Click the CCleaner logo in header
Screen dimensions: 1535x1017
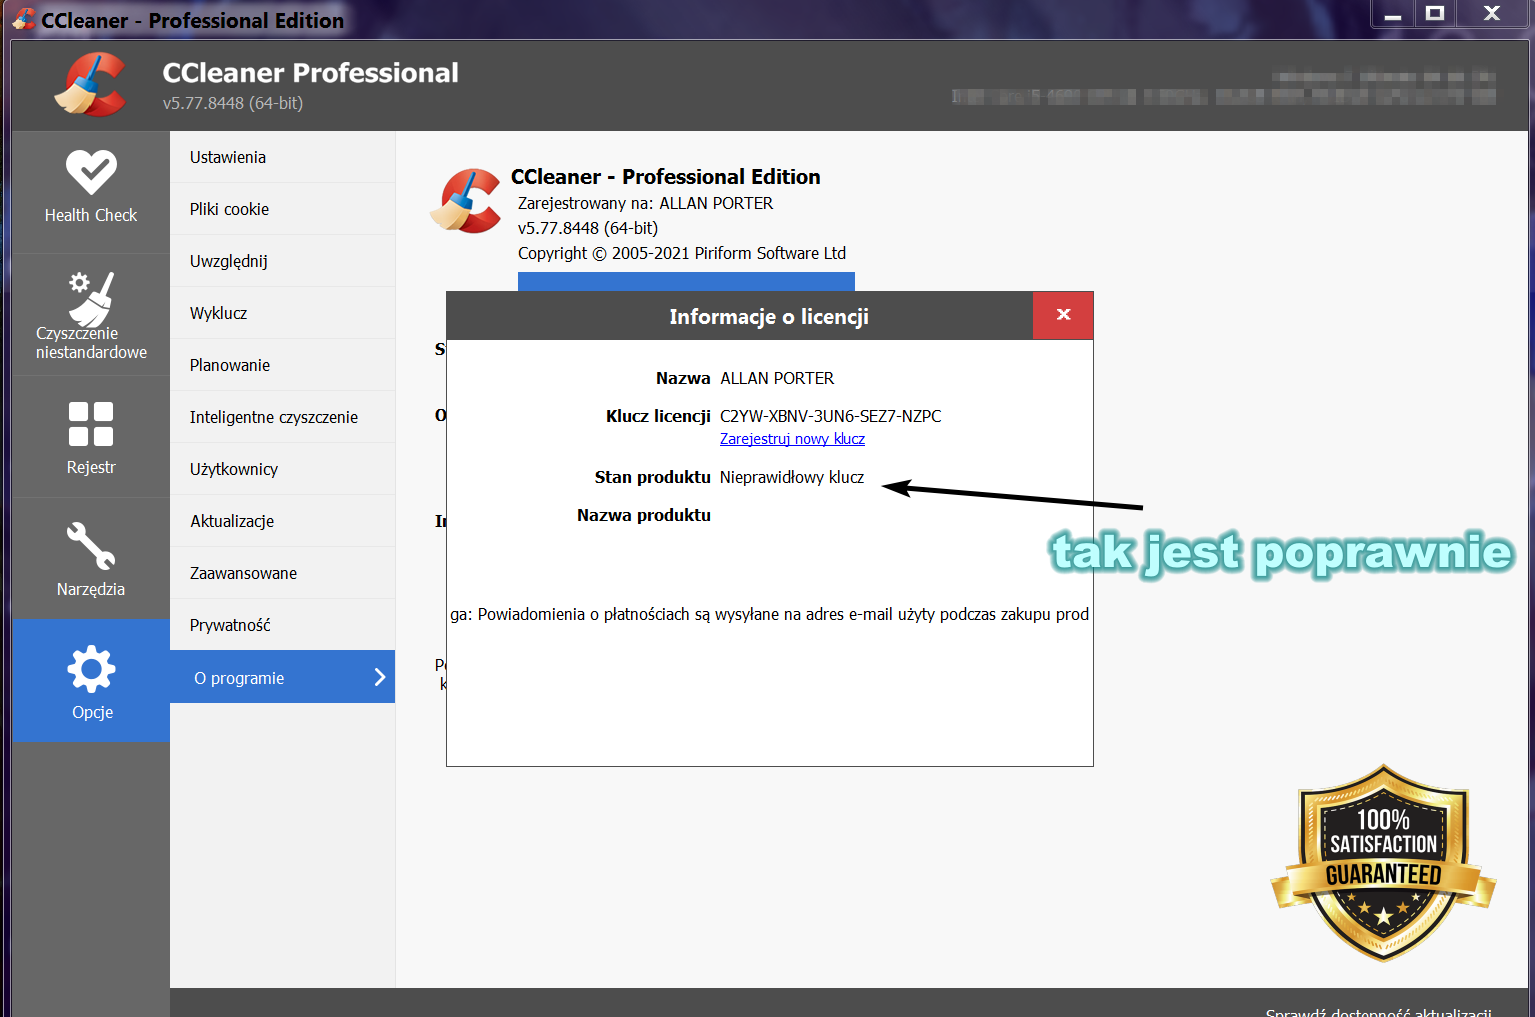coord(90,85)
